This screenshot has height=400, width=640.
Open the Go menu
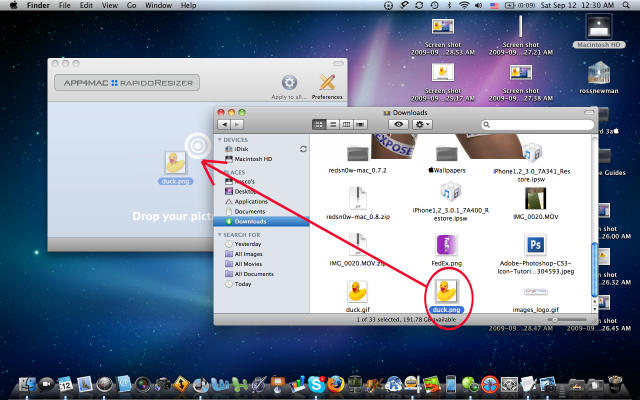tap(131, 5)
